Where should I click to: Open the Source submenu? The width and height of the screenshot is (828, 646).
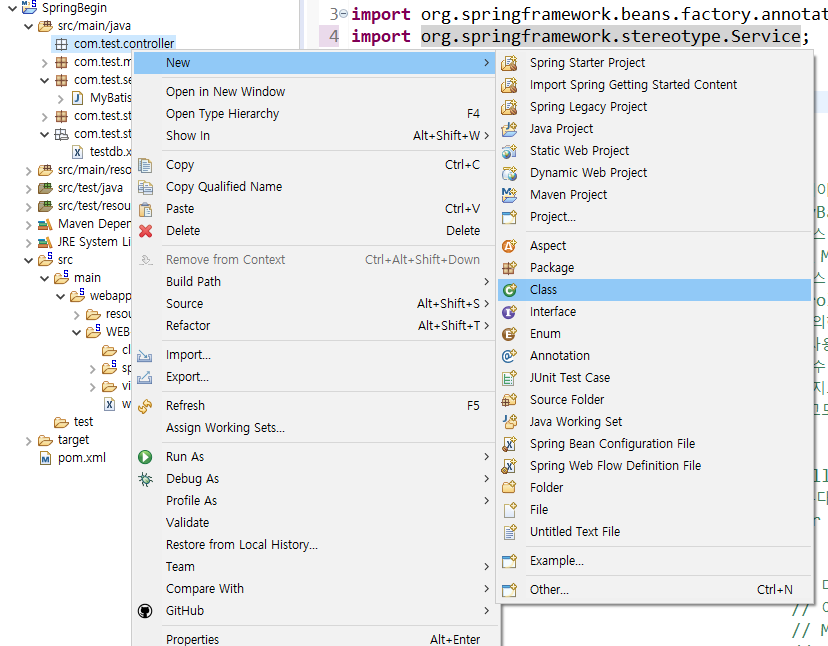tap(314, 304)
